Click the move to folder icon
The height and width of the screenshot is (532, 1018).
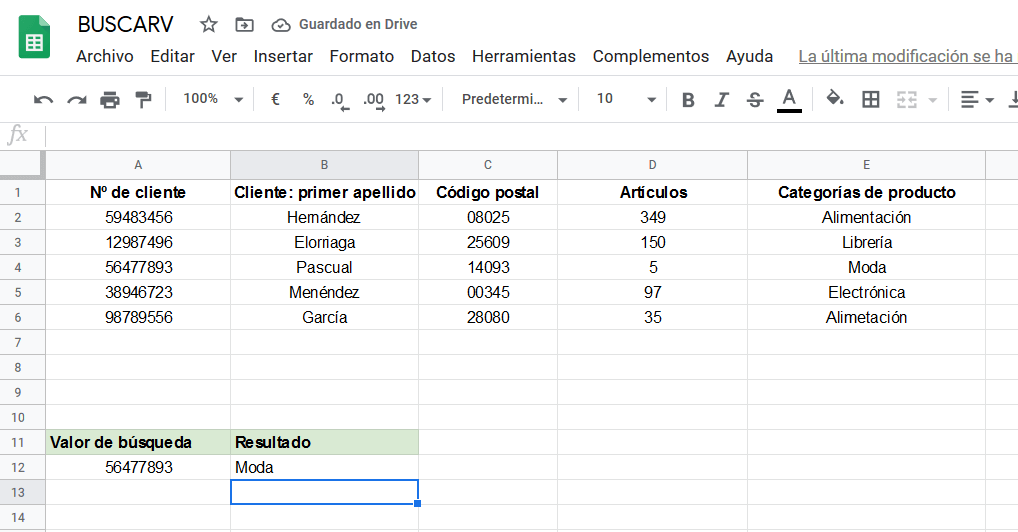pyautogui.click(x=244, y=24)
